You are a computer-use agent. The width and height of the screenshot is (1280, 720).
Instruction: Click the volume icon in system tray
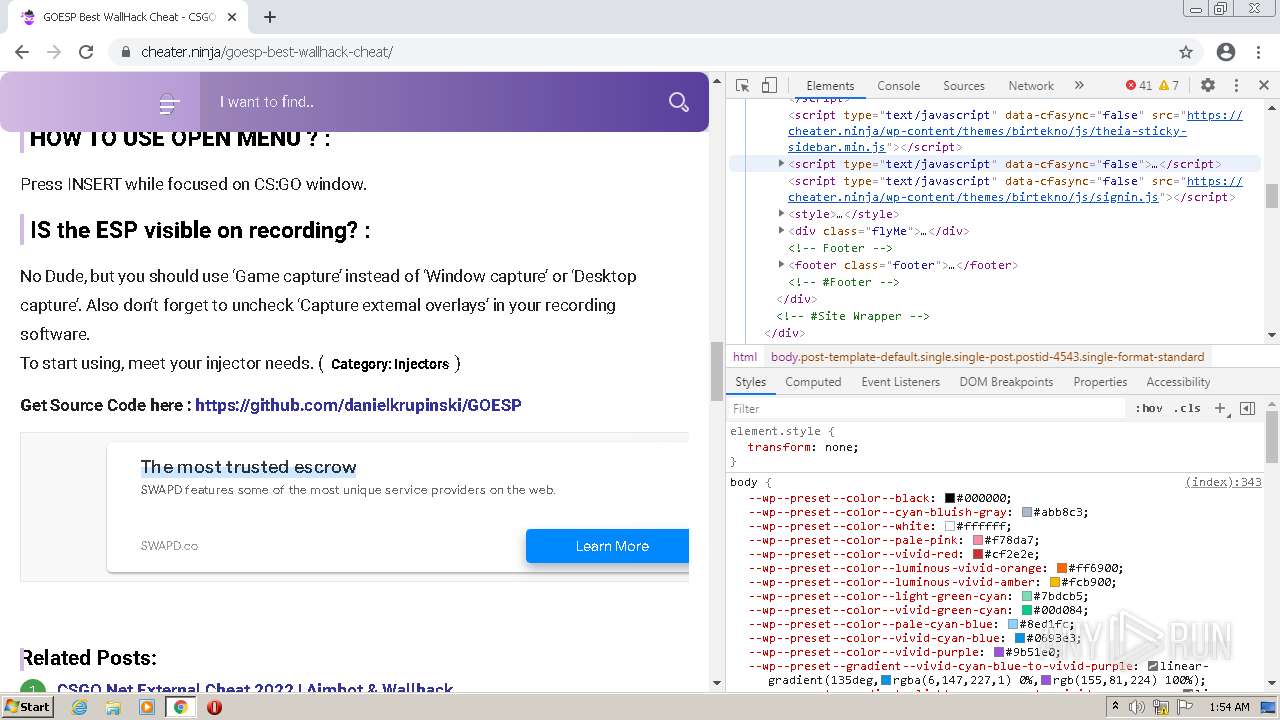point(1137,707)
